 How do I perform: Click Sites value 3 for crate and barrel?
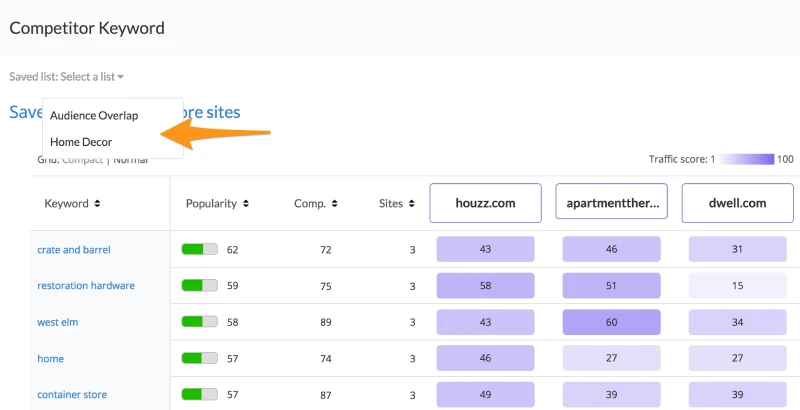tap(412, 250)
